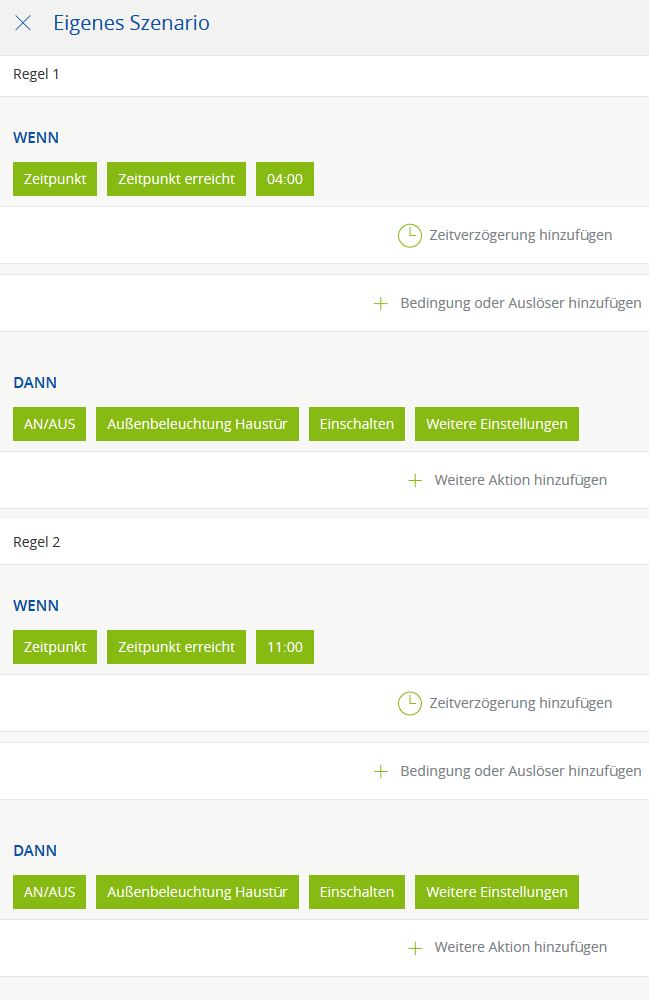Change Regel 1 Einschalten action value
The image size is (649, 1000).
pos(357,424)
